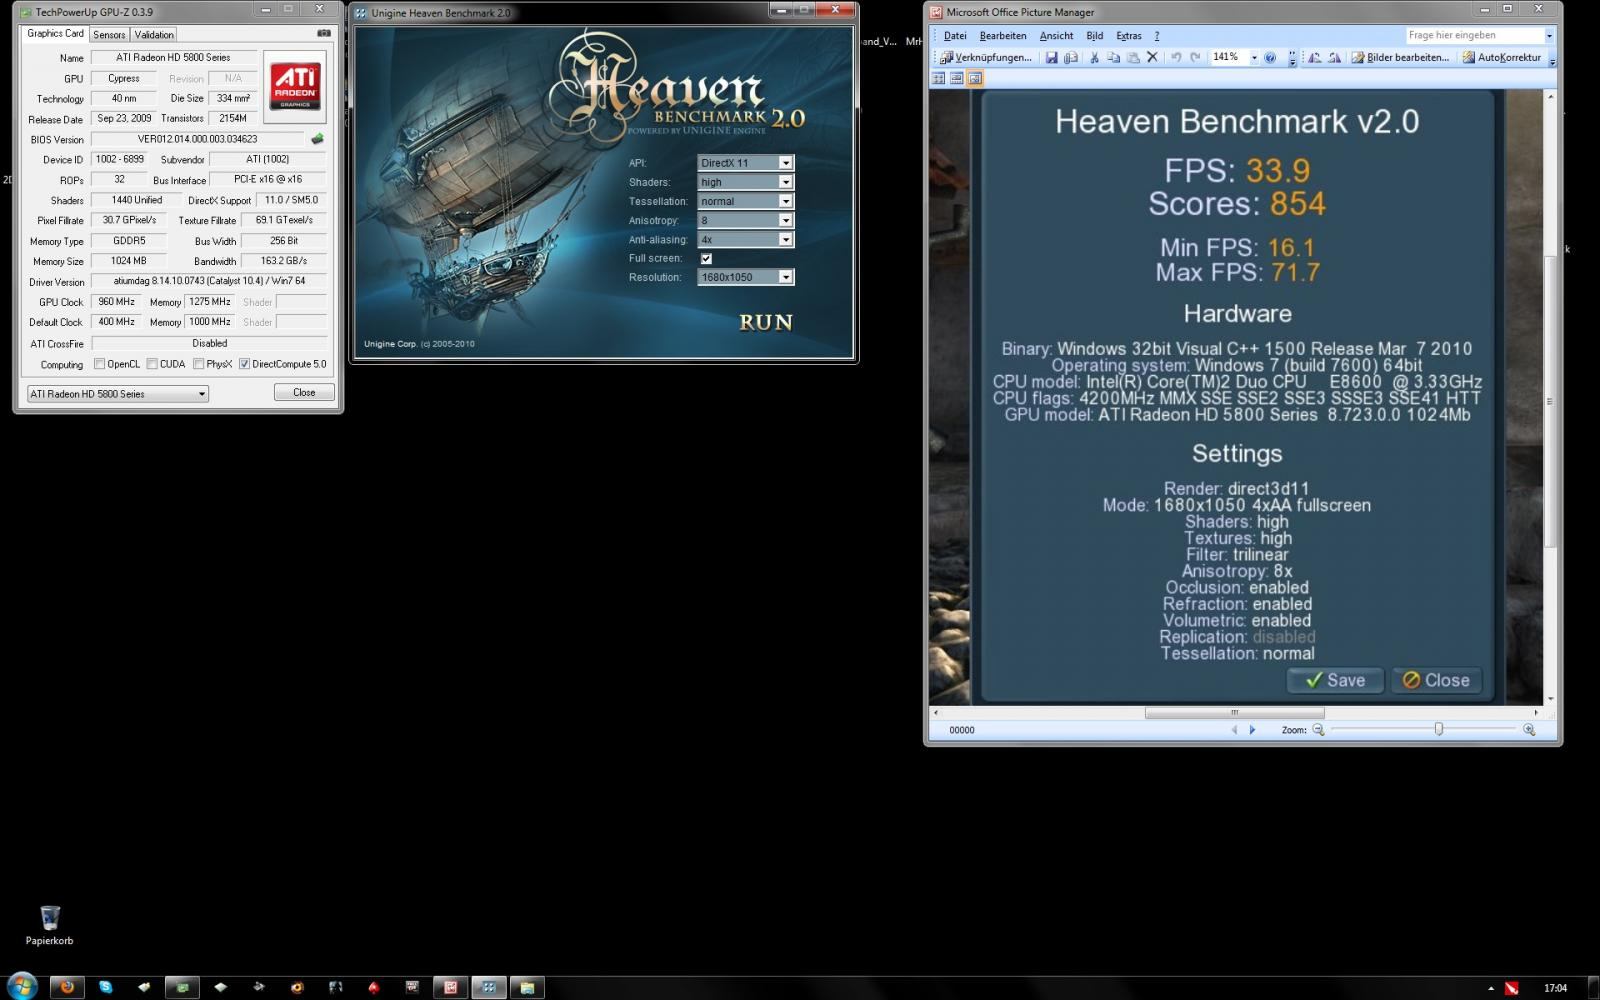Click Close in Heaven Benchmark results image
This screenshot has width=1600, height=1000.
[x=1436, y=680]
